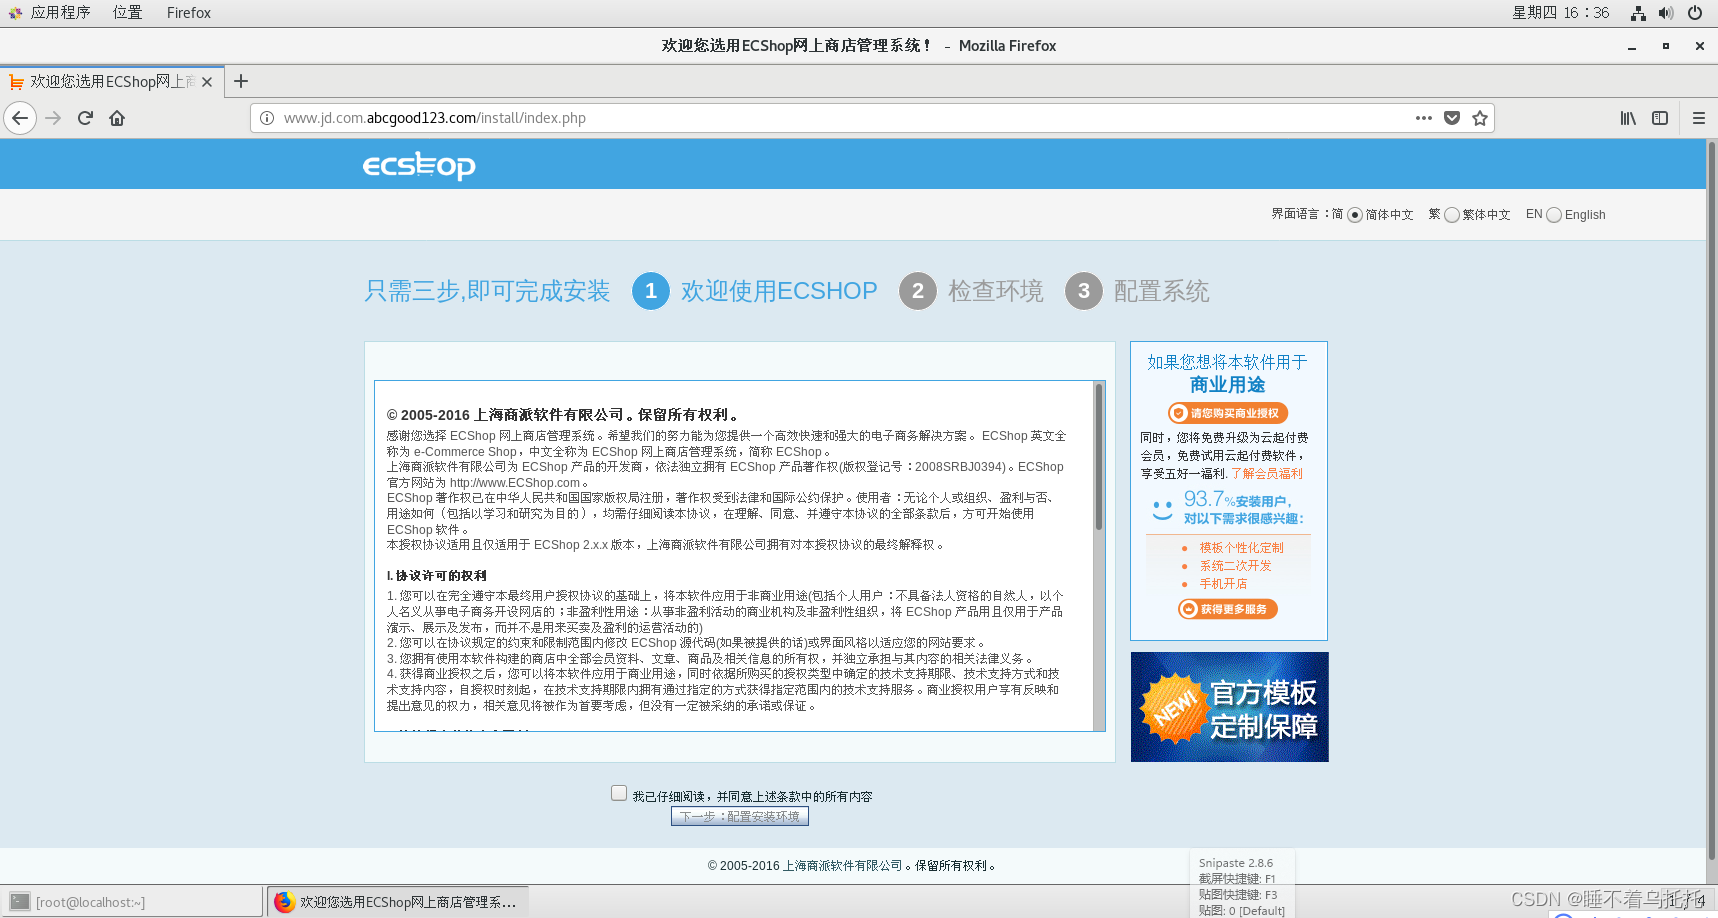Open a new tab with plus button
The image size is (1718, 918).
pyautogui.click(x=241, y=82)
